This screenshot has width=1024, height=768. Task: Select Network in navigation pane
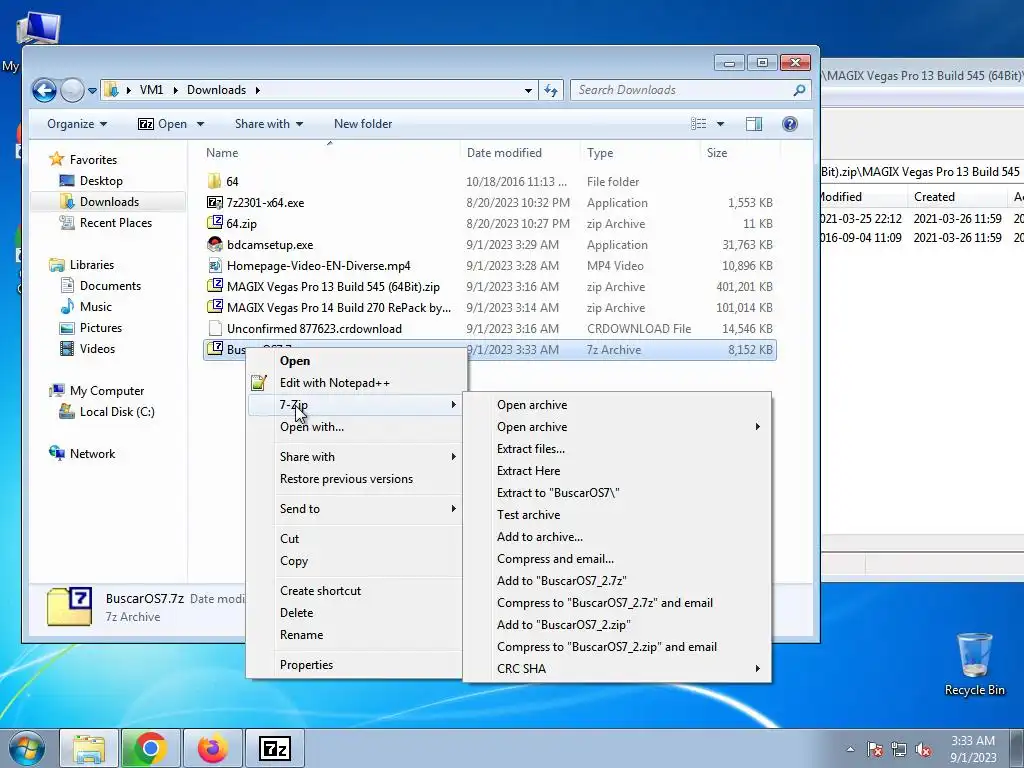pos(91,454)
